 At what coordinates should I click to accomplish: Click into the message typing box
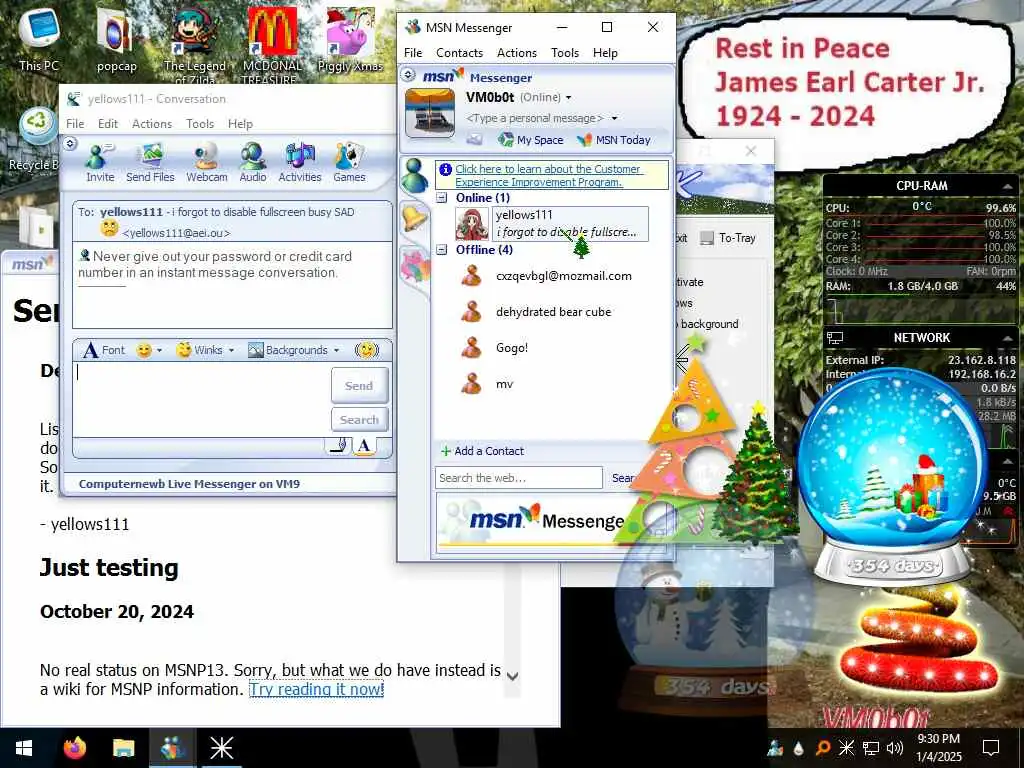(x=201, y=398)
